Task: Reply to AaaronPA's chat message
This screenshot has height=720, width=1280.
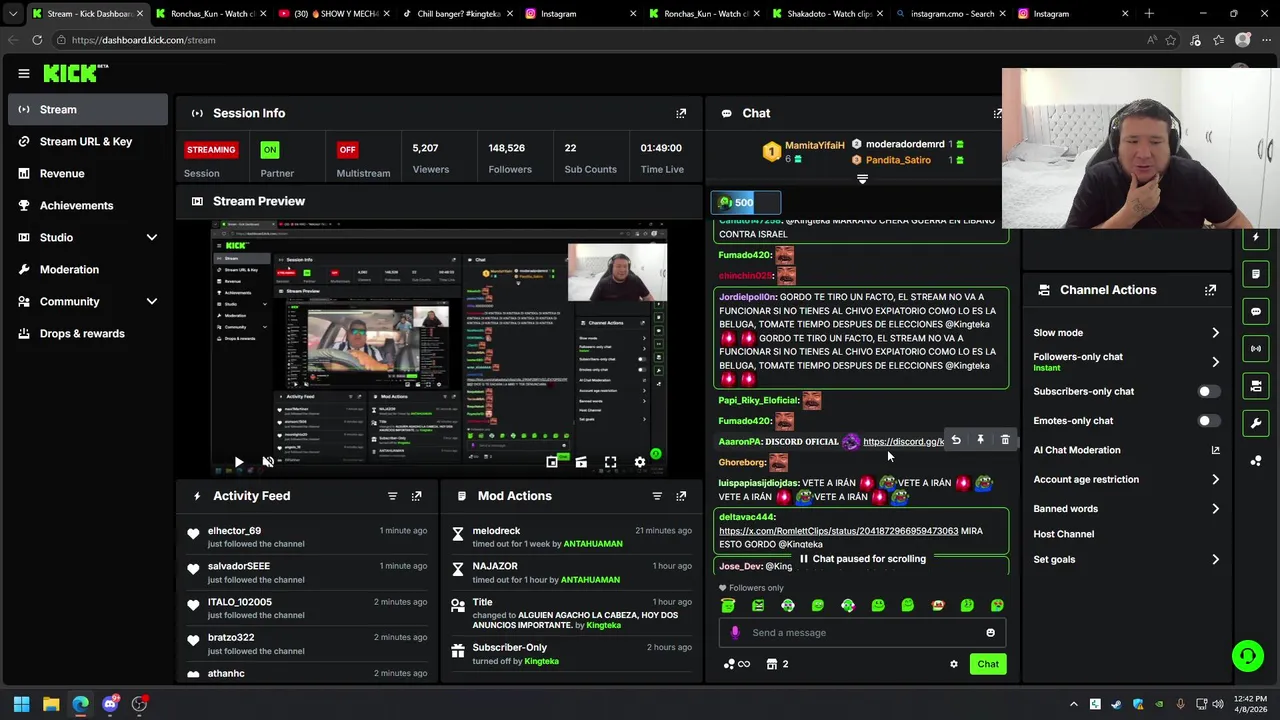Action: click(956, 440)
